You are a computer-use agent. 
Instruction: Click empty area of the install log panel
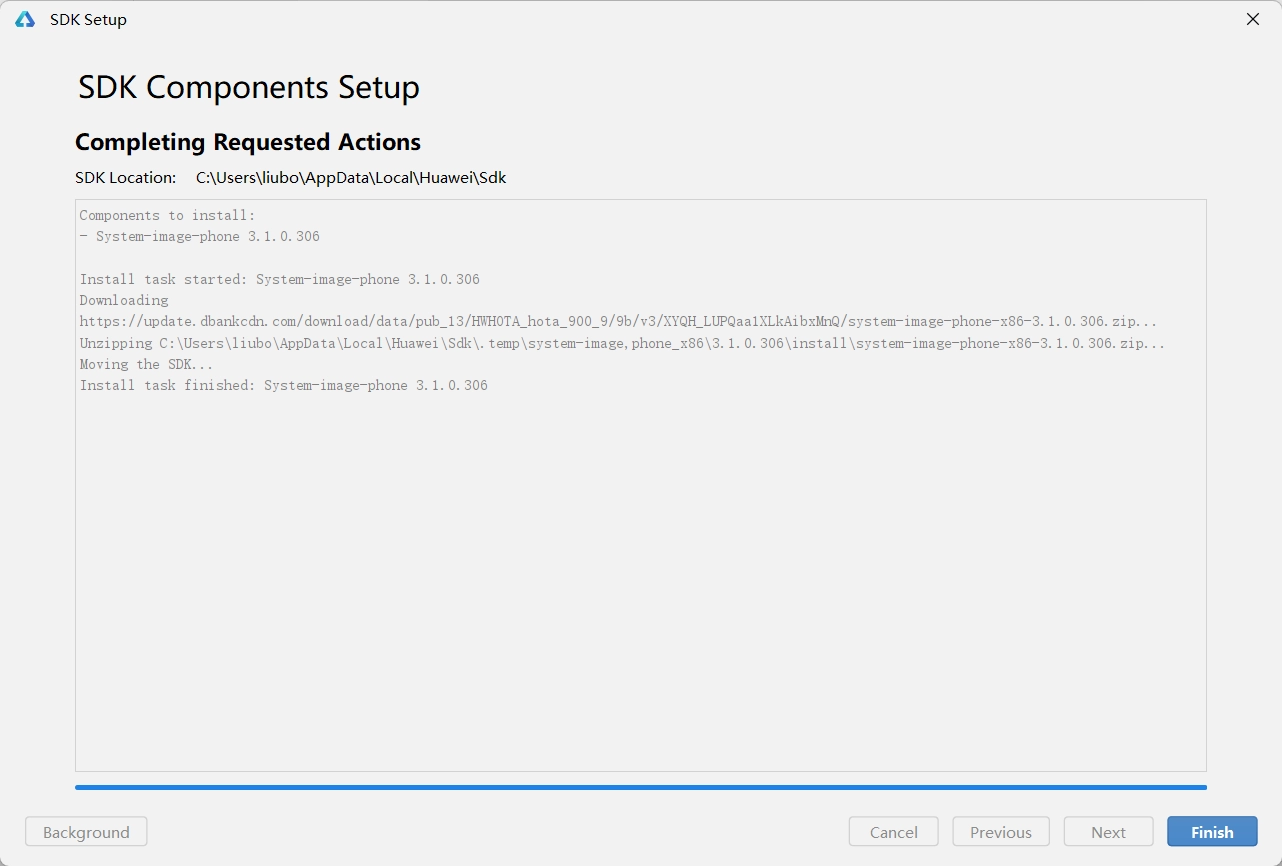(x=640, y=580)
